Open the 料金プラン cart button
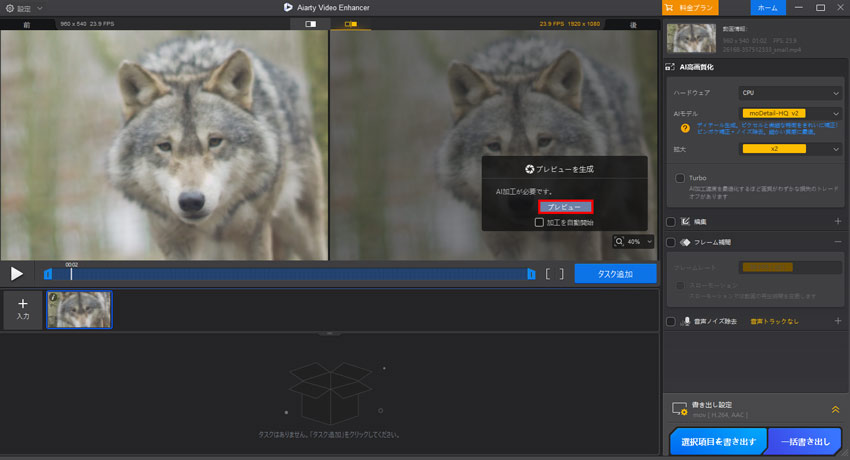850x460 pixels. click(690, 8)
